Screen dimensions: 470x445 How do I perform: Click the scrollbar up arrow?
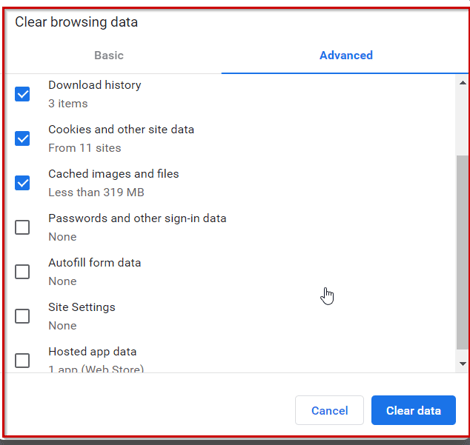[462, 83]
